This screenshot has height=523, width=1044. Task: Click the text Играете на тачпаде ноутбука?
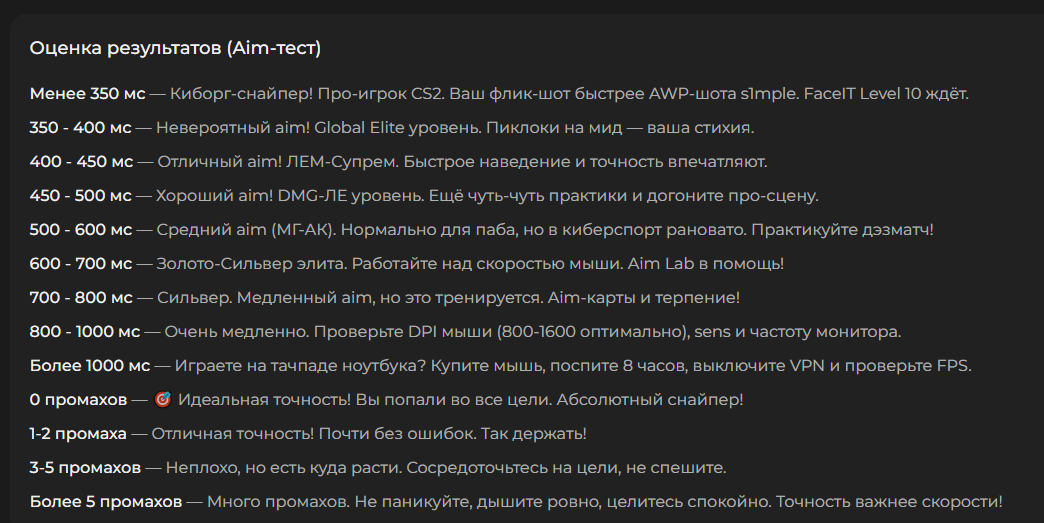tap(300, 365)
